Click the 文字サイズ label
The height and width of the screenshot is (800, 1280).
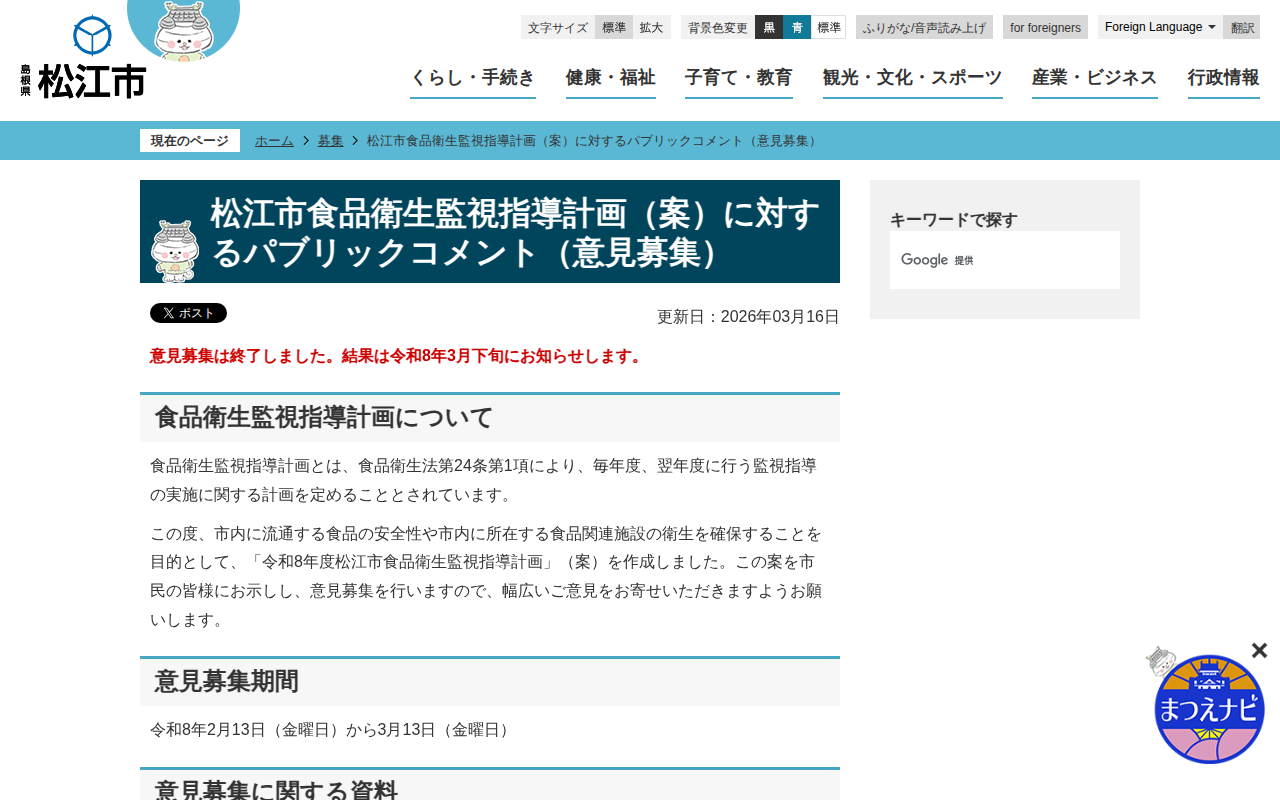pyautogui.click(x=558, y=27)
